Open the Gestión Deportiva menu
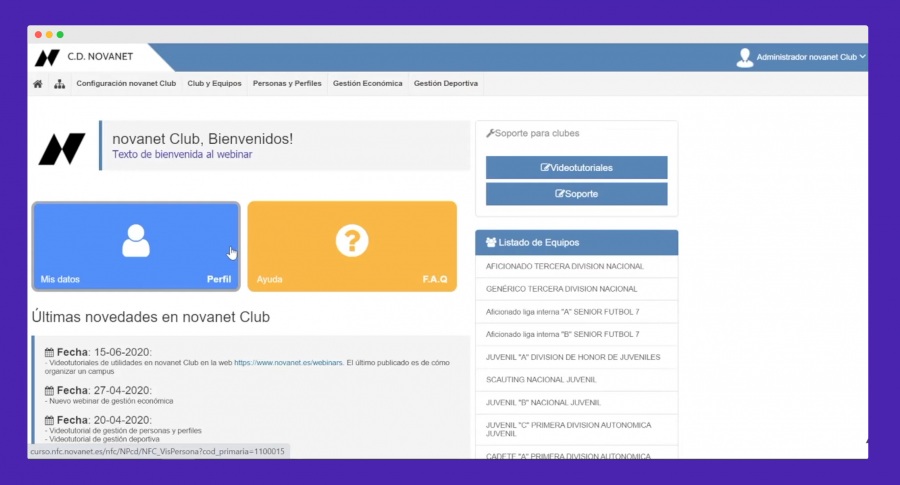 point(446,83)
